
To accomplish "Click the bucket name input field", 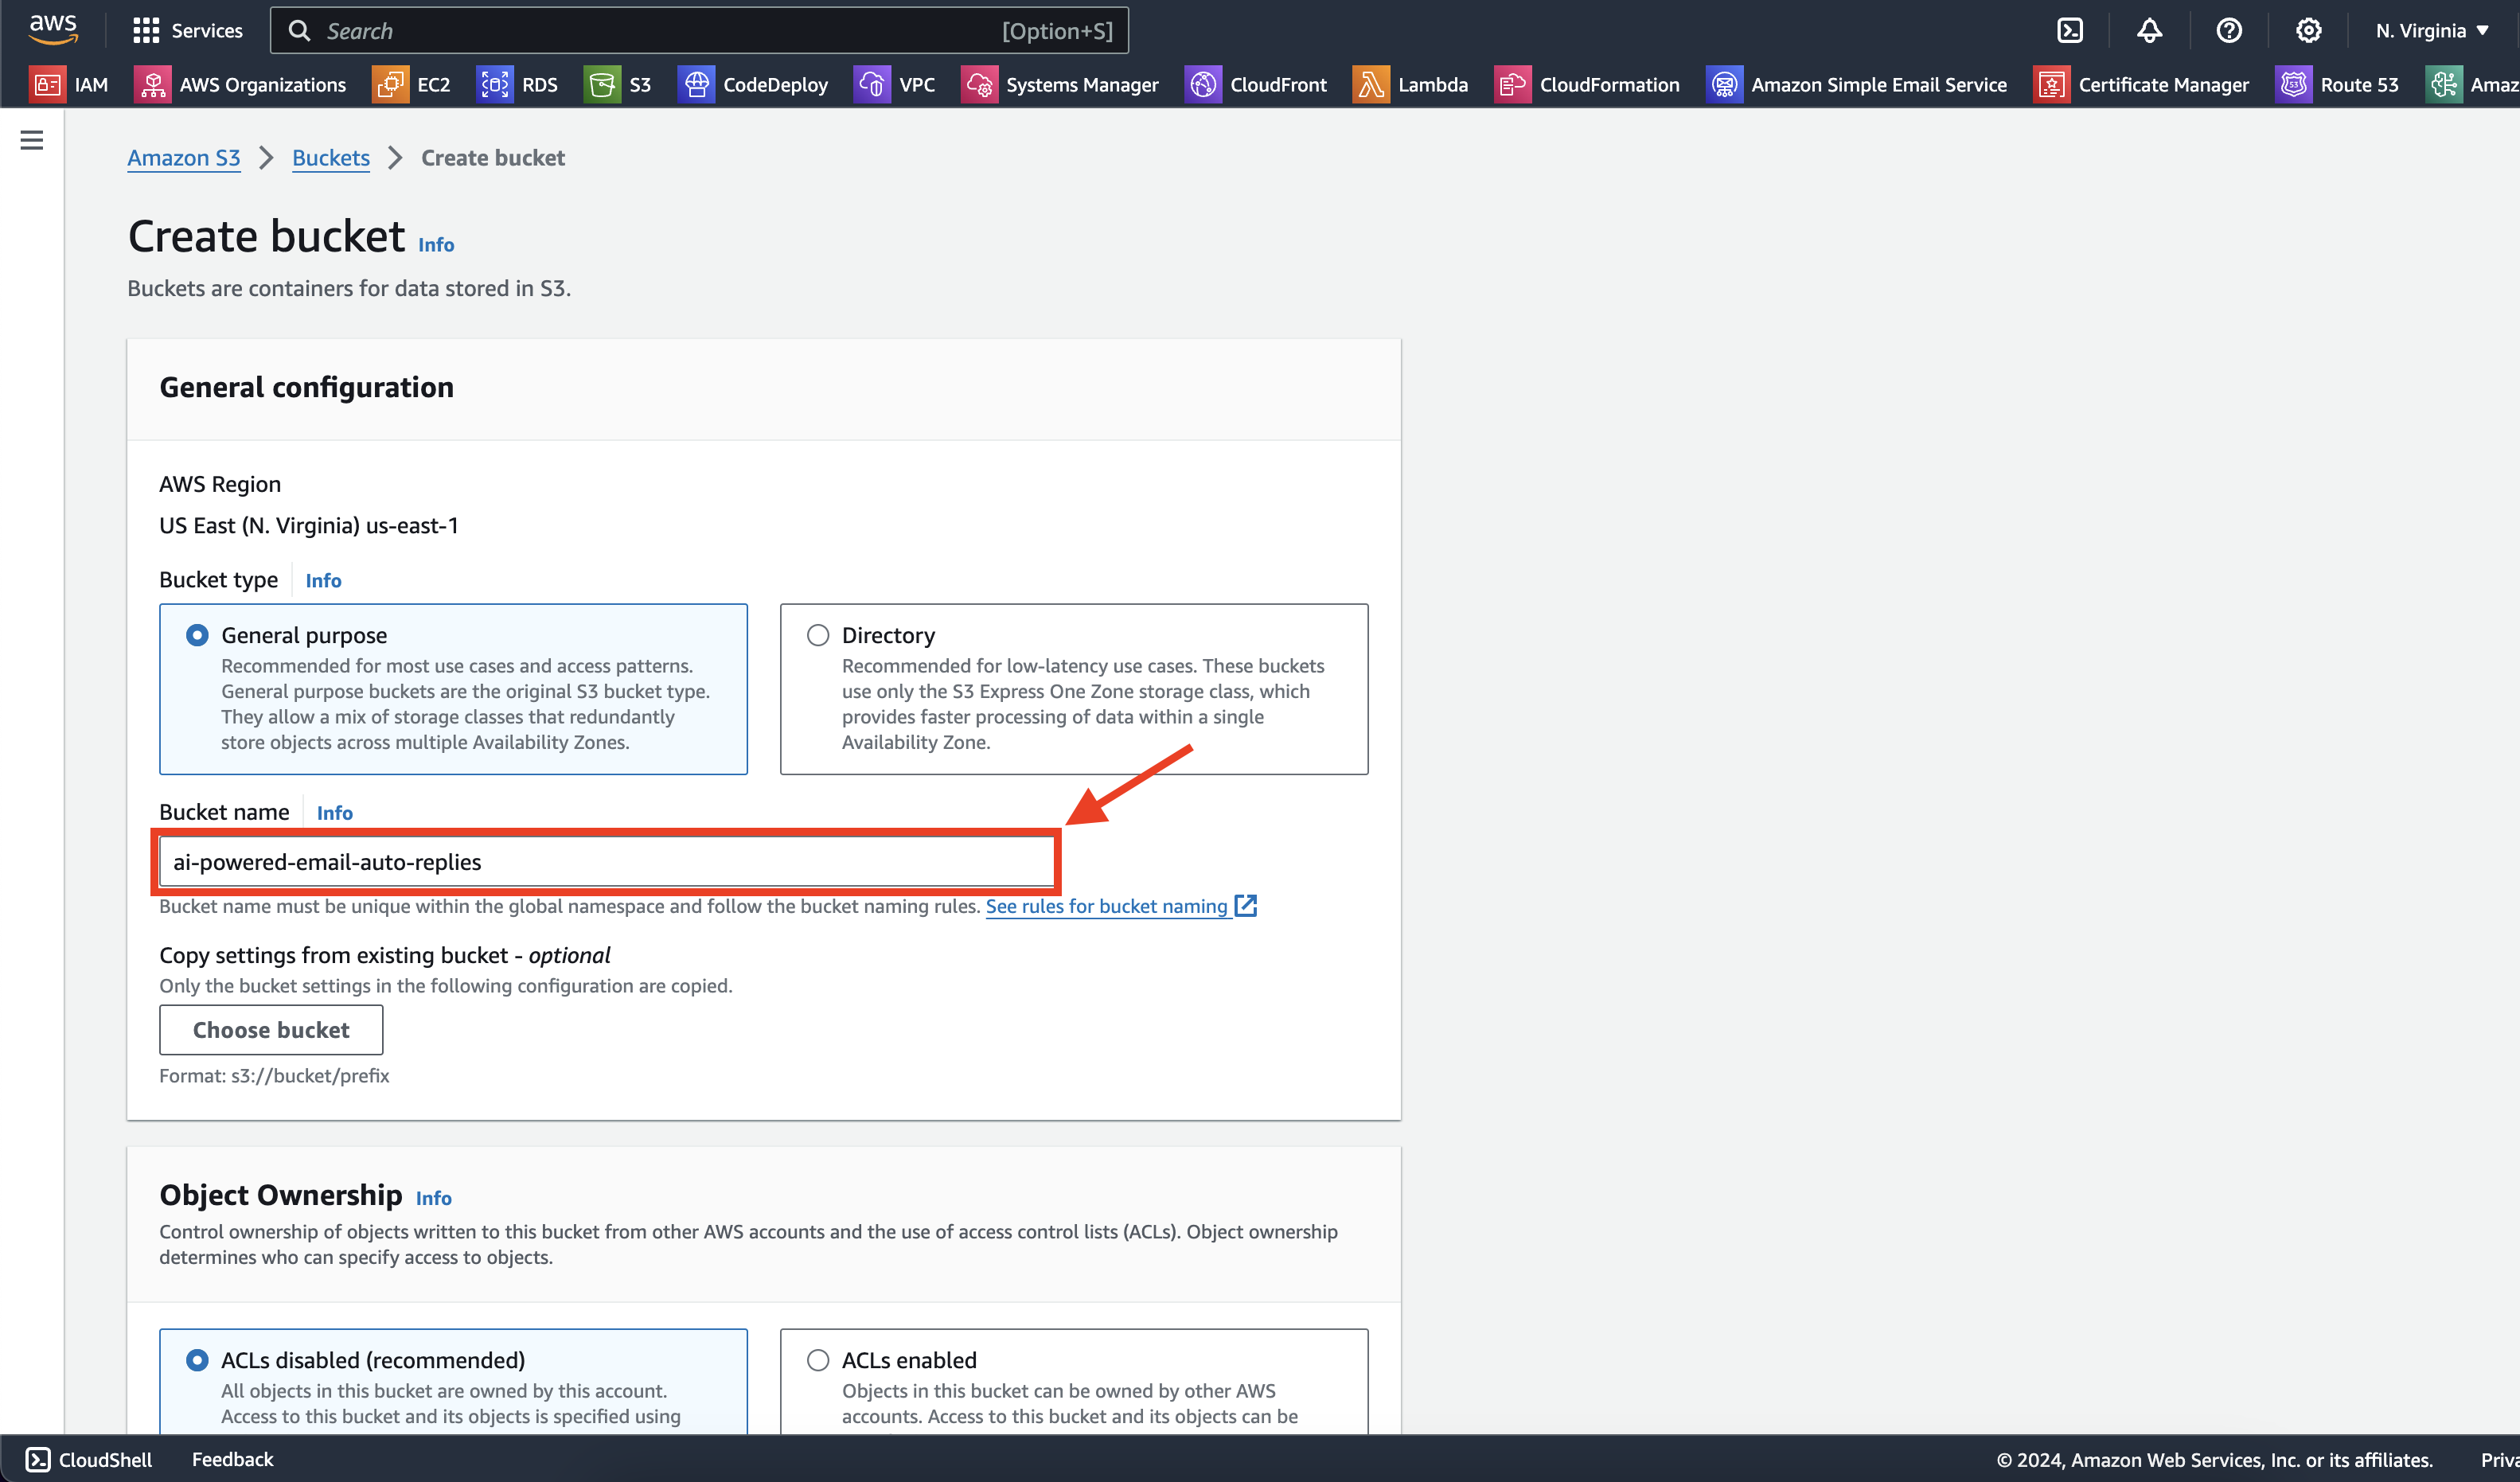I will point(607,861).
